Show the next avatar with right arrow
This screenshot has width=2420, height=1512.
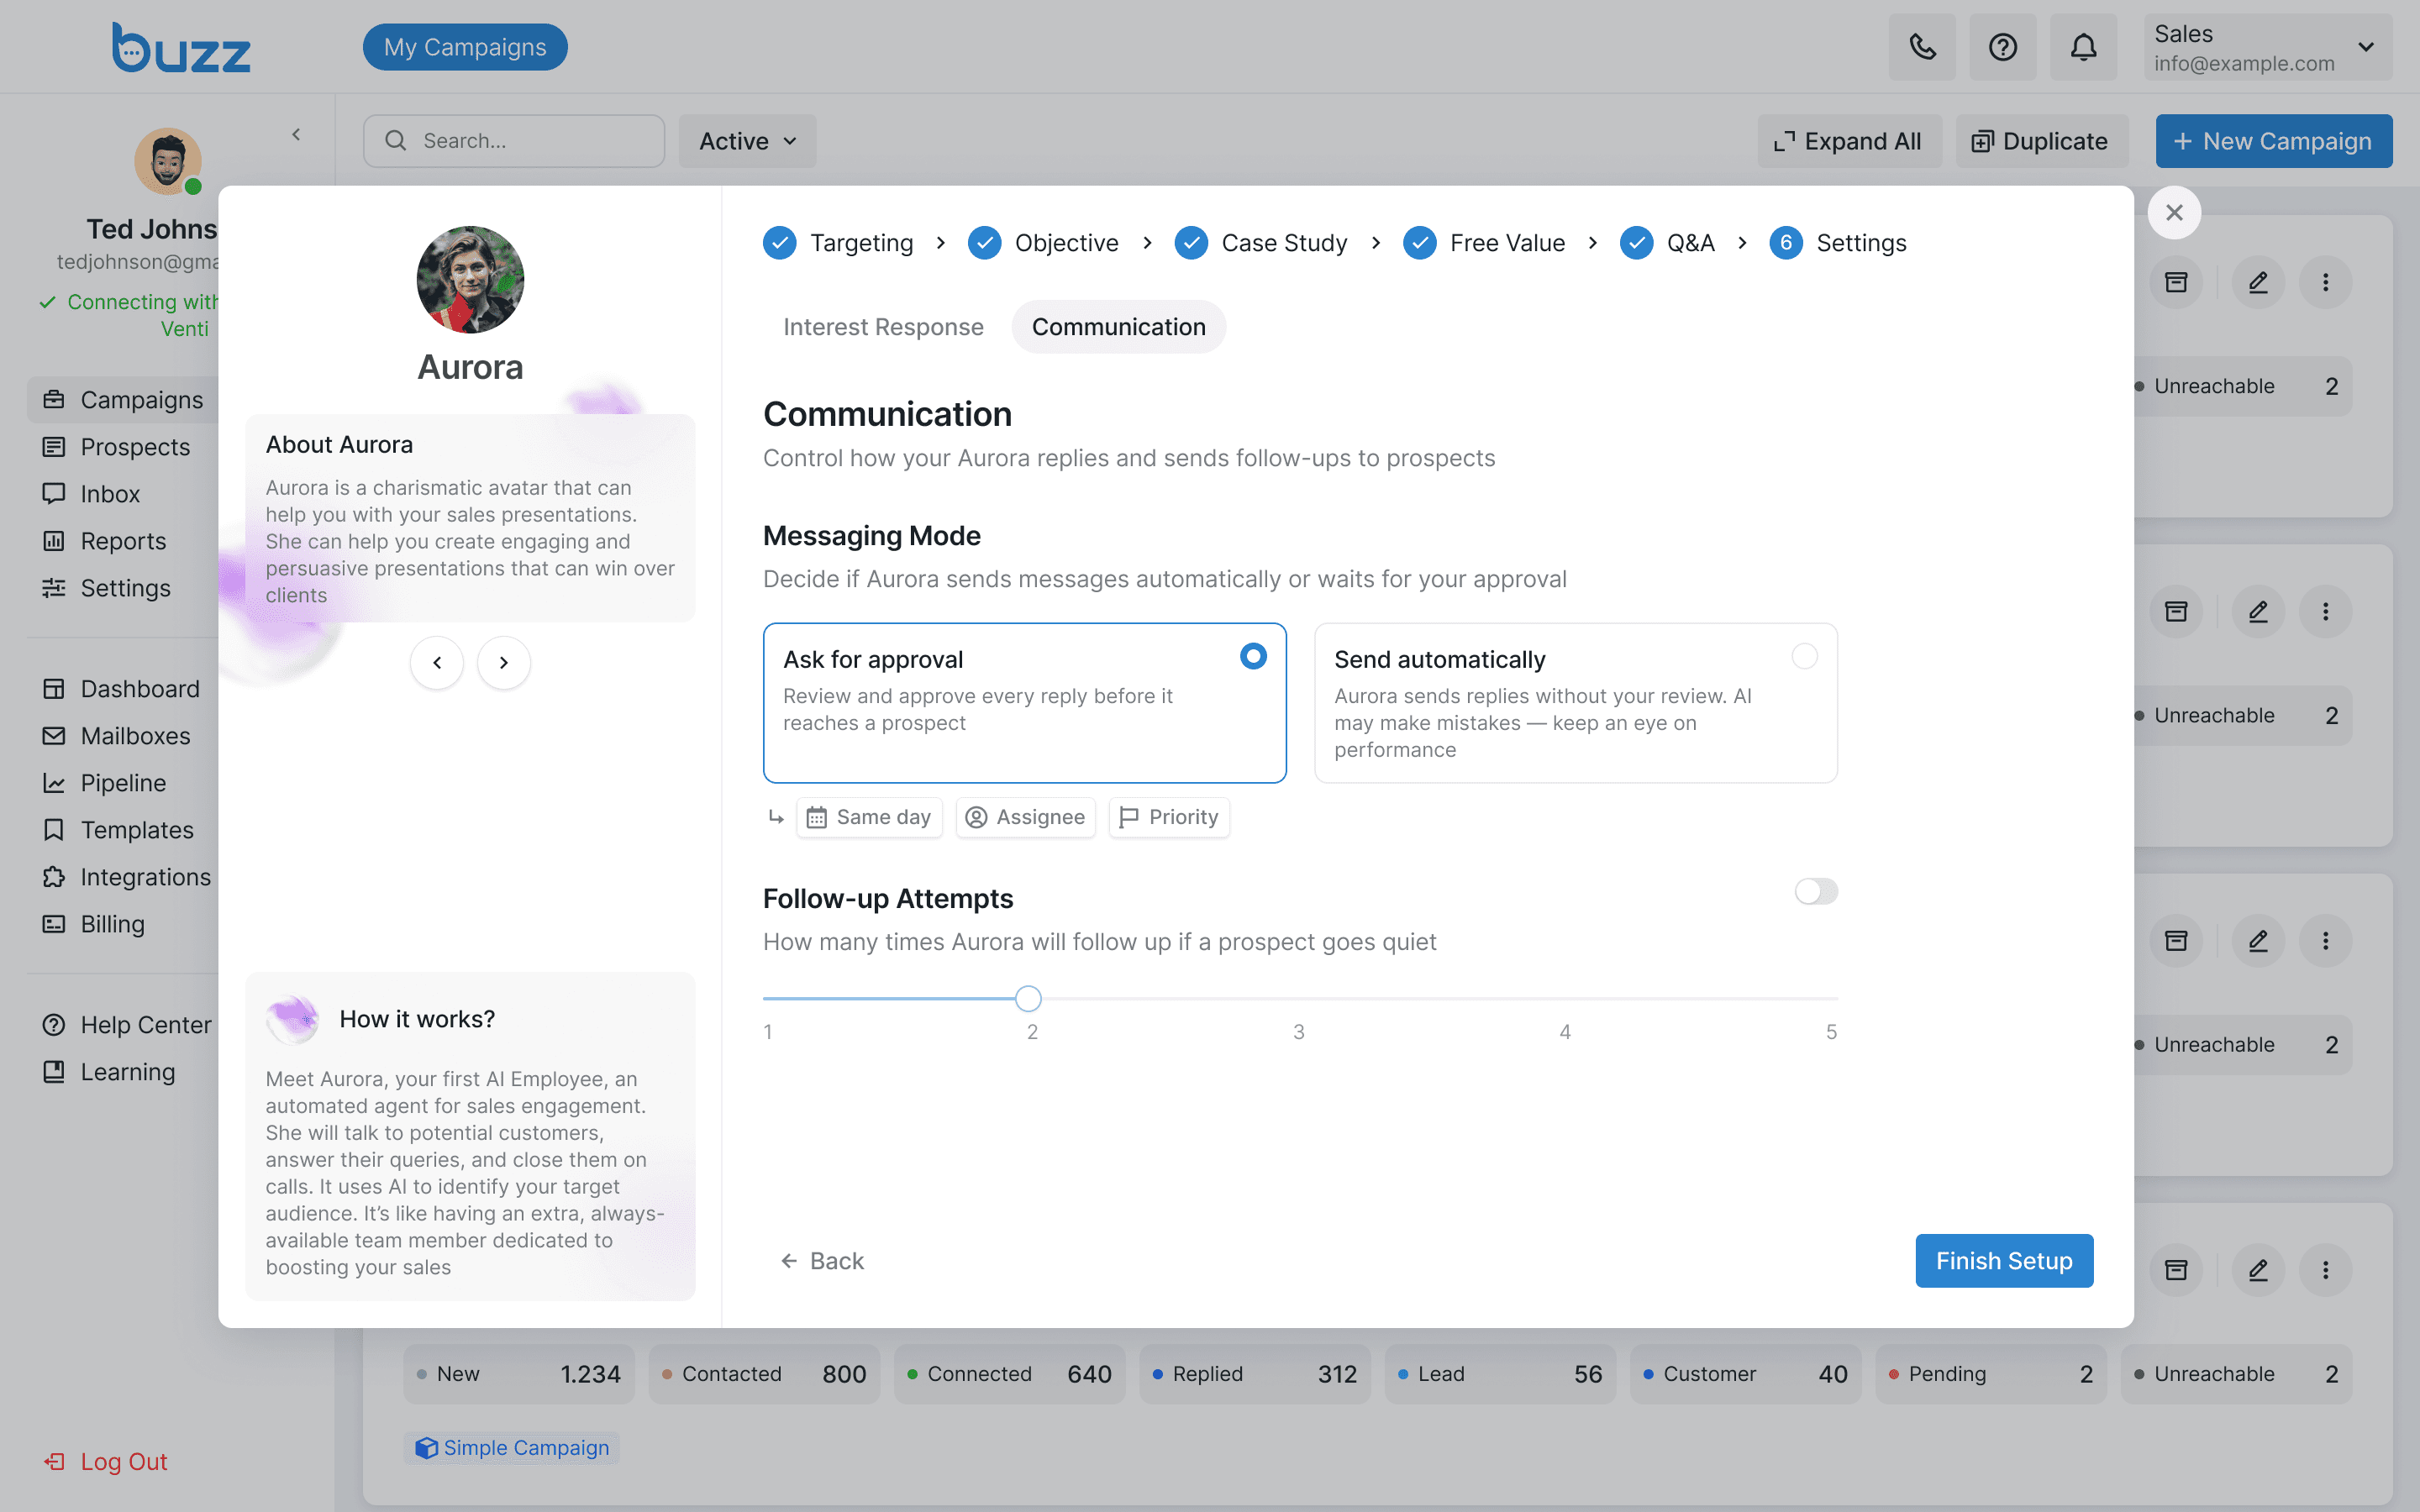click(x=504, y=663)
